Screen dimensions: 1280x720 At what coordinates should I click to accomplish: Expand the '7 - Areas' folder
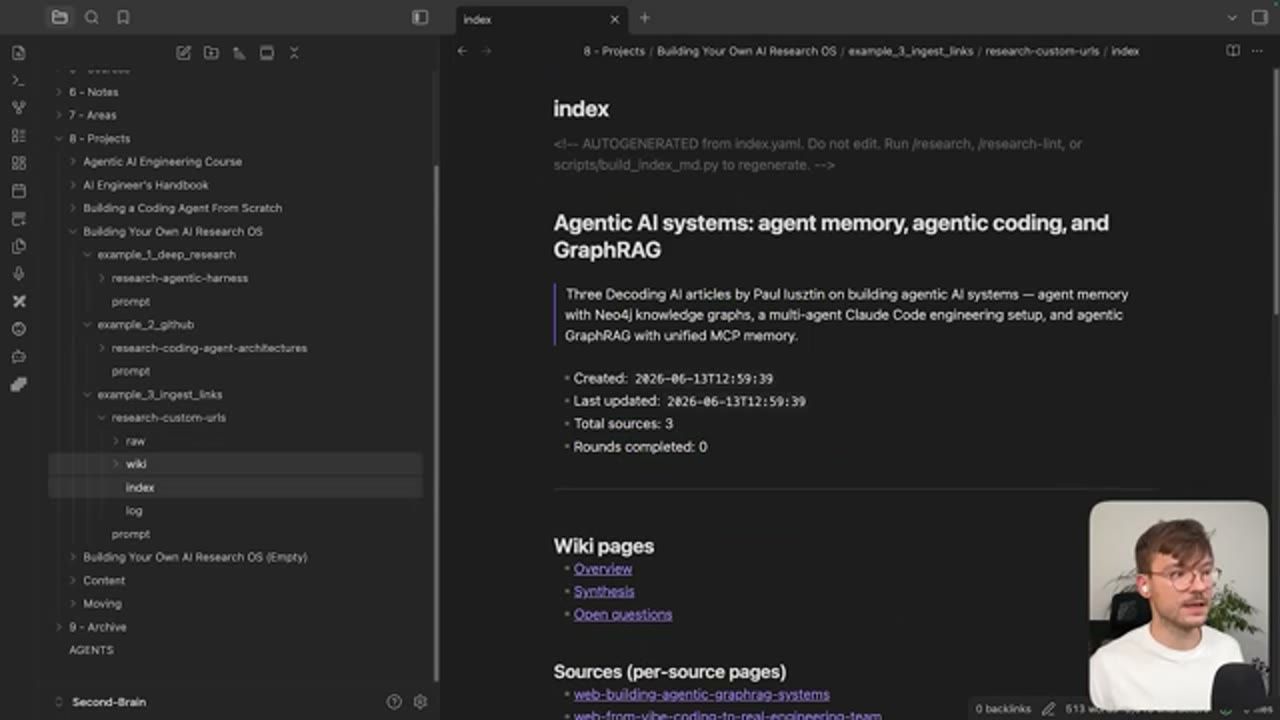point(92,115)
